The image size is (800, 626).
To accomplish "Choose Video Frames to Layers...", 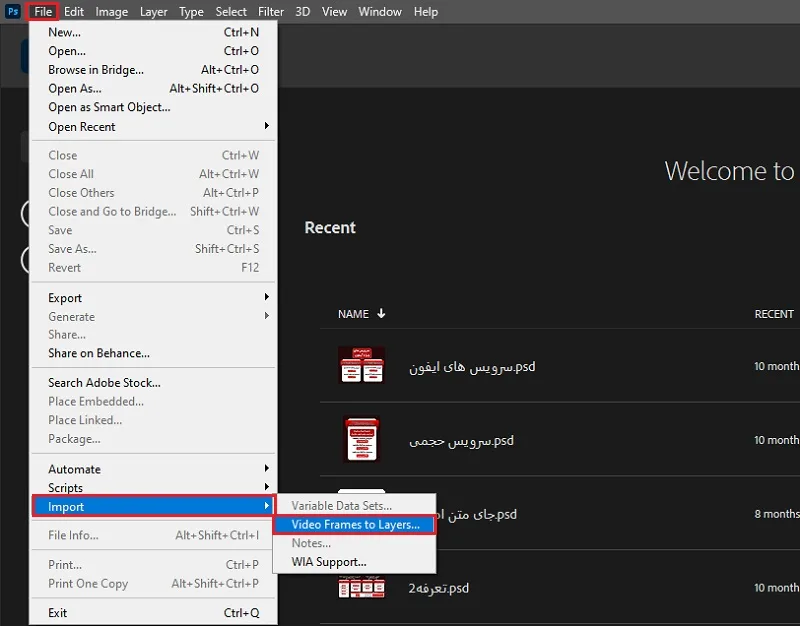I will pos(355,524).
